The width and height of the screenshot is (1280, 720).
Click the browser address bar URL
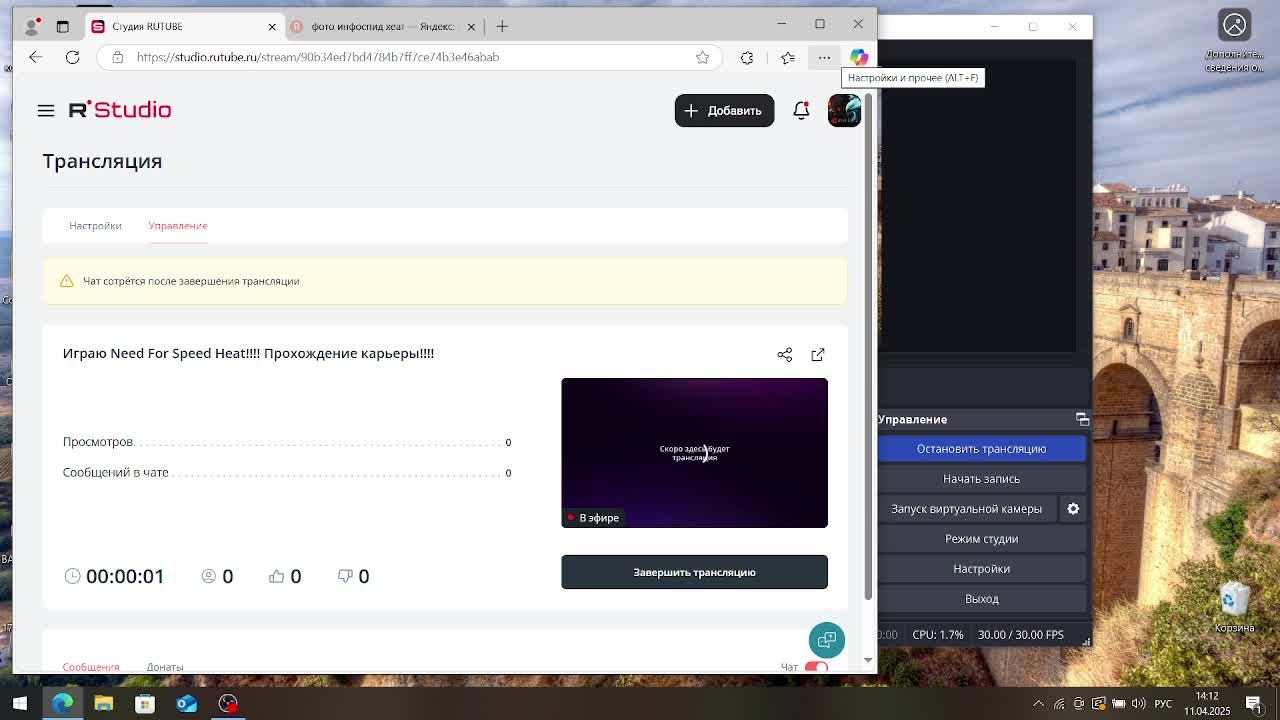tap(318, 57)
